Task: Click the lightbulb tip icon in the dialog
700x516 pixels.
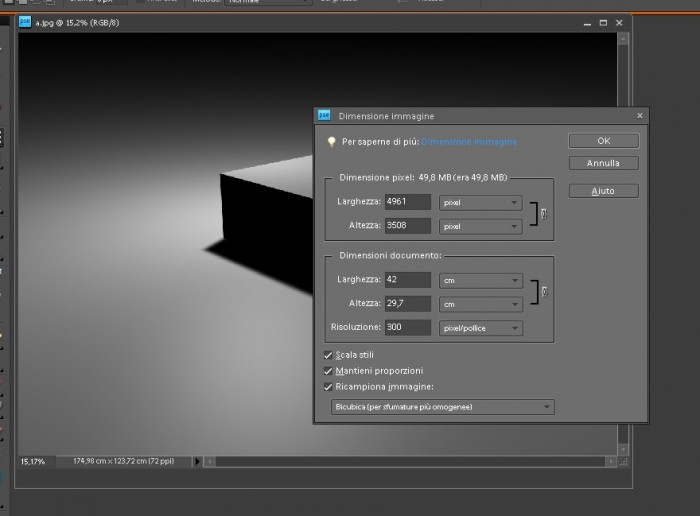Action: click(x=331, y=142)
